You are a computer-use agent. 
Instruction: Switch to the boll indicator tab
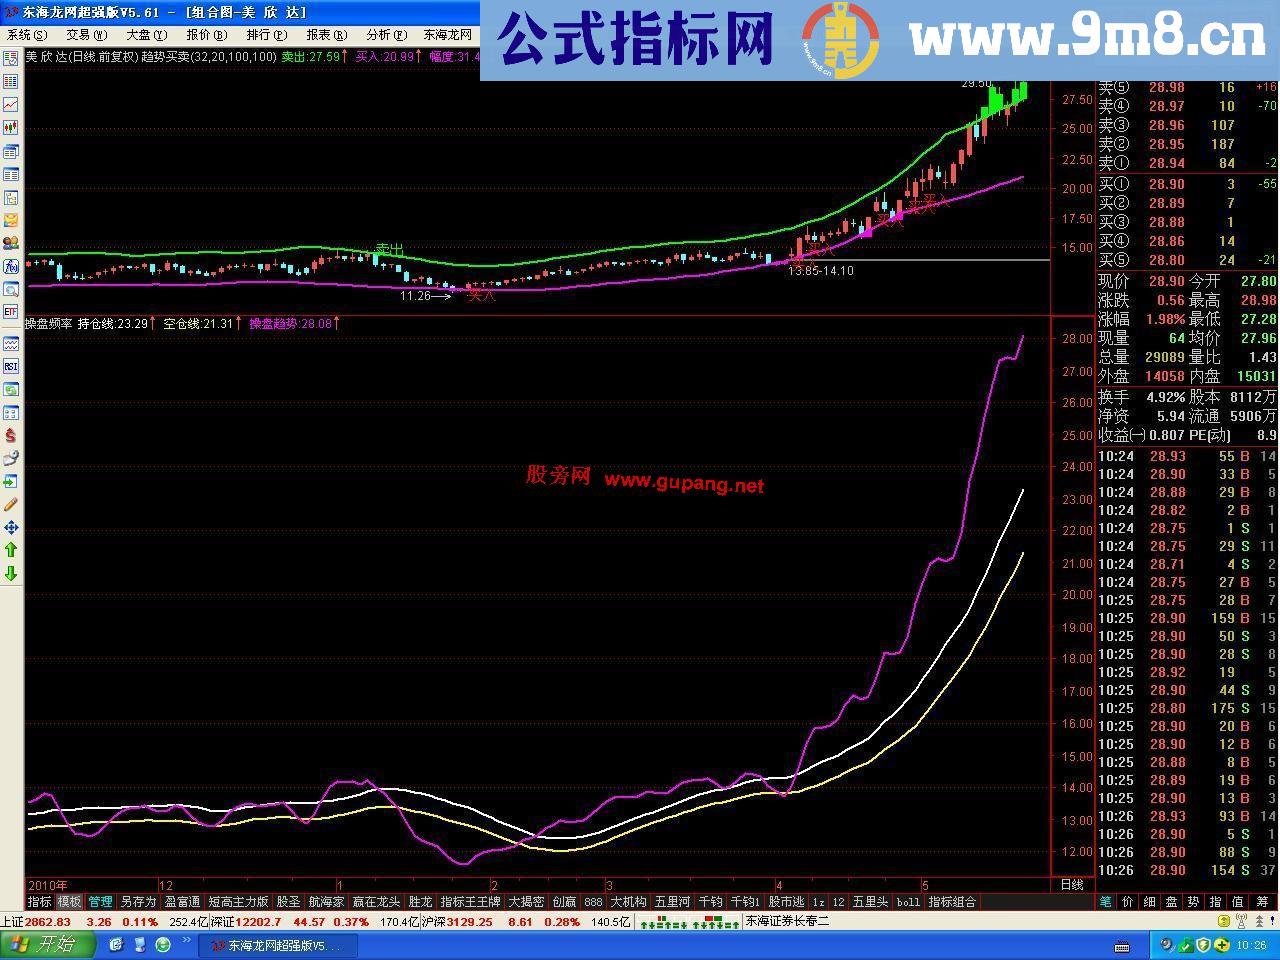908,902
